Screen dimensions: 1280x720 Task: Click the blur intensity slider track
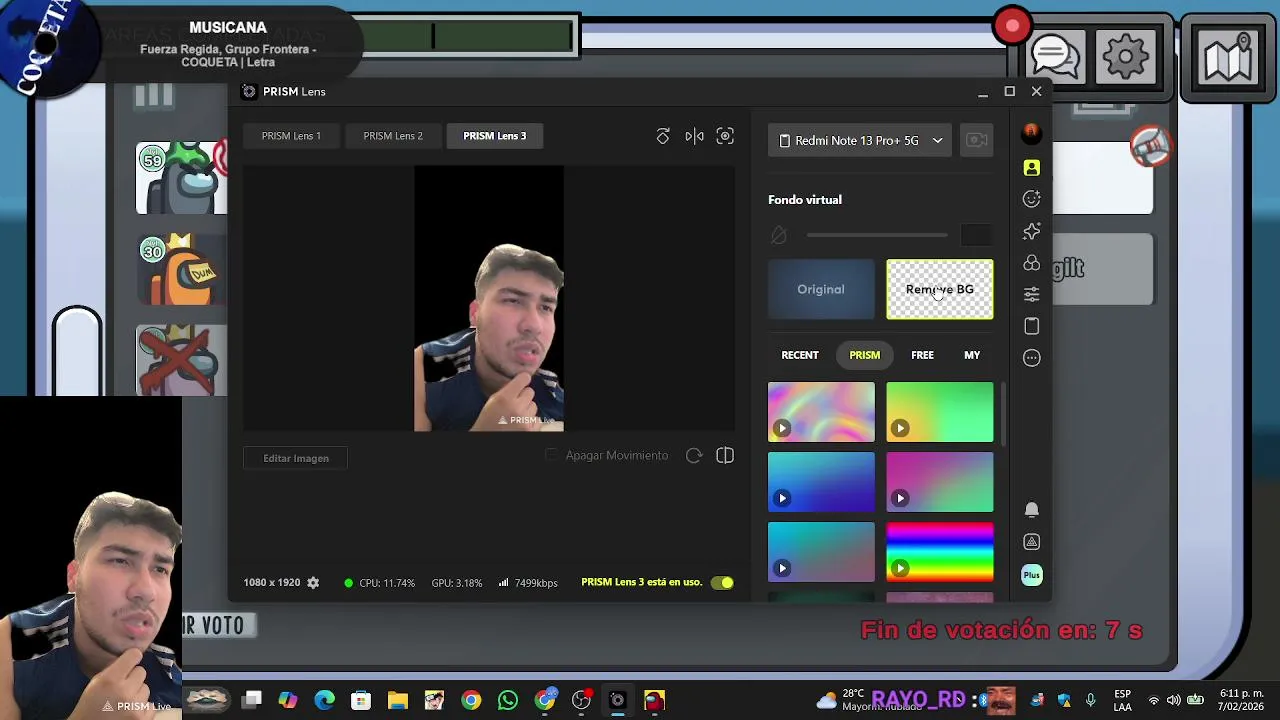(x=877, y=235)
